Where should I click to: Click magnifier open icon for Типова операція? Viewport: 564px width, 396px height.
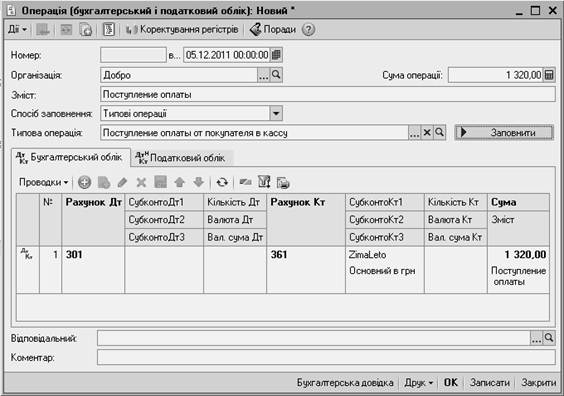(x=439, y=133)
